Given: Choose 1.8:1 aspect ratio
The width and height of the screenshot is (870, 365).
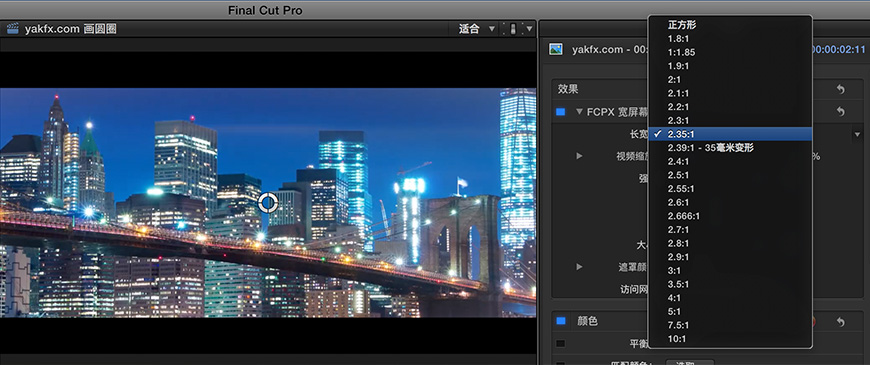Looking at the screenshot, I should coord(730,39).
